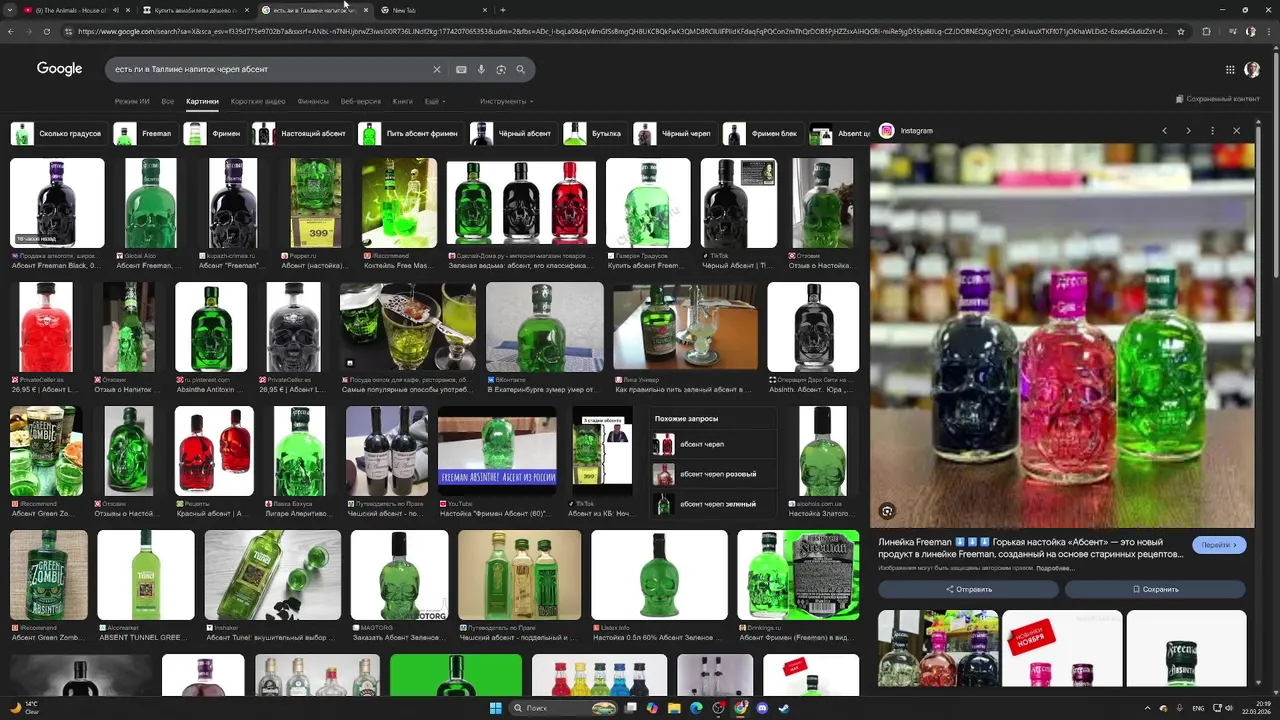Open Сохраненный контент saved items
The height and width of the screenshot is (720, 1280).
coord(1218,99)
